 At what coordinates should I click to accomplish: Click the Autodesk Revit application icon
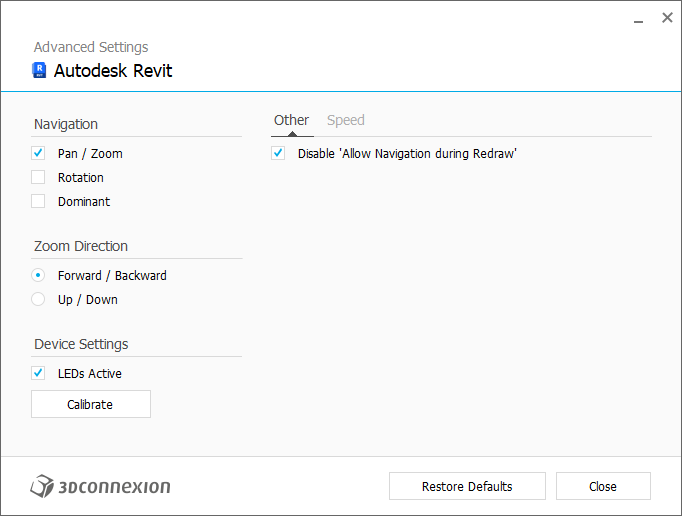pyautogui.click(x=40, y=70)
